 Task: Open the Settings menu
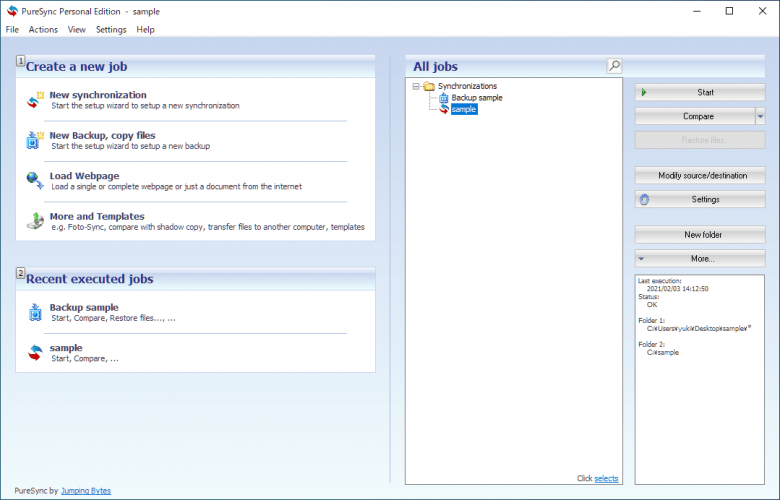point(111,29)
